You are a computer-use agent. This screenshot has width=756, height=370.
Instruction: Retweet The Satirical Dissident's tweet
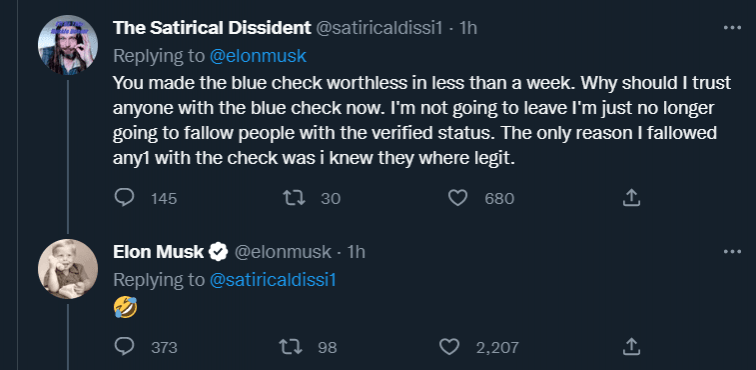coord(294,198)
